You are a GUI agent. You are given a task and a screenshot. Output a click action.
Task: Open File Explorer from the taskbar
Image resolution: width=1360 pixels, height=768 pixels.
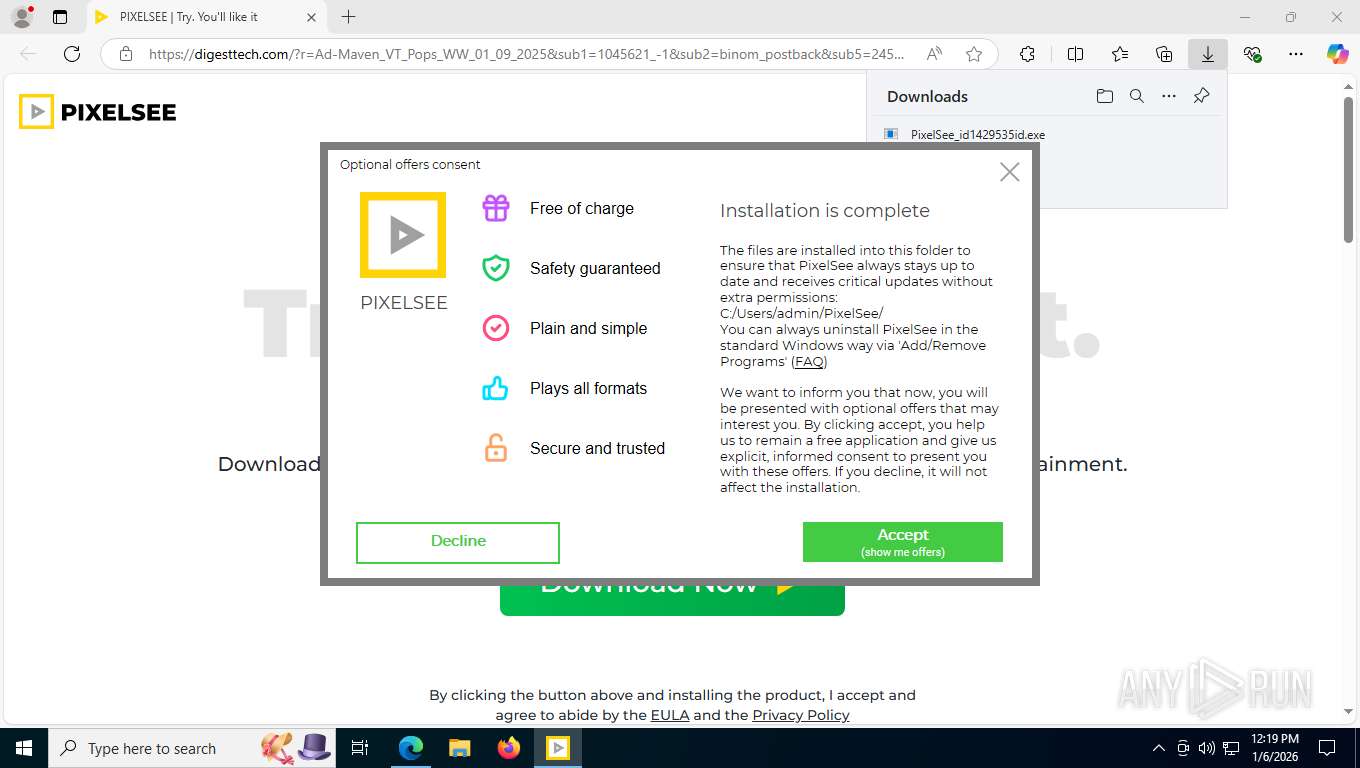(459, 748)
